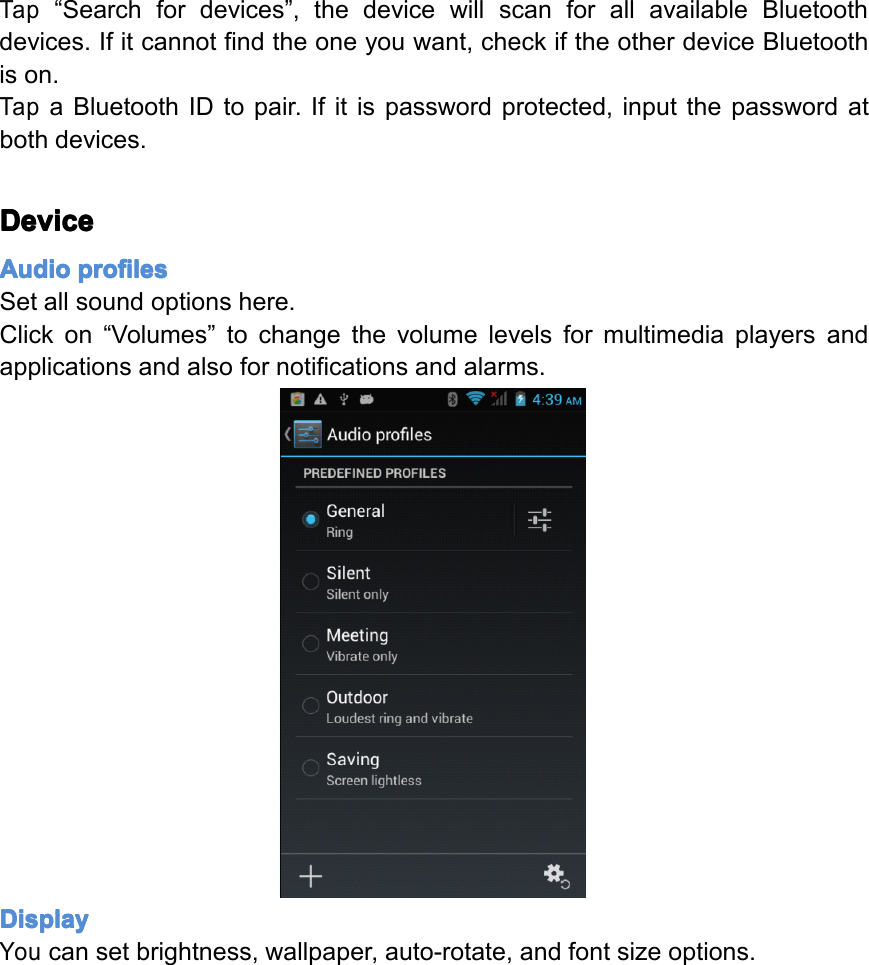Image resolution: width=869 pixels, height=965 pixels.
Task: Enable the Saving screen lightless profile
Action: click(x=310, y=768)
